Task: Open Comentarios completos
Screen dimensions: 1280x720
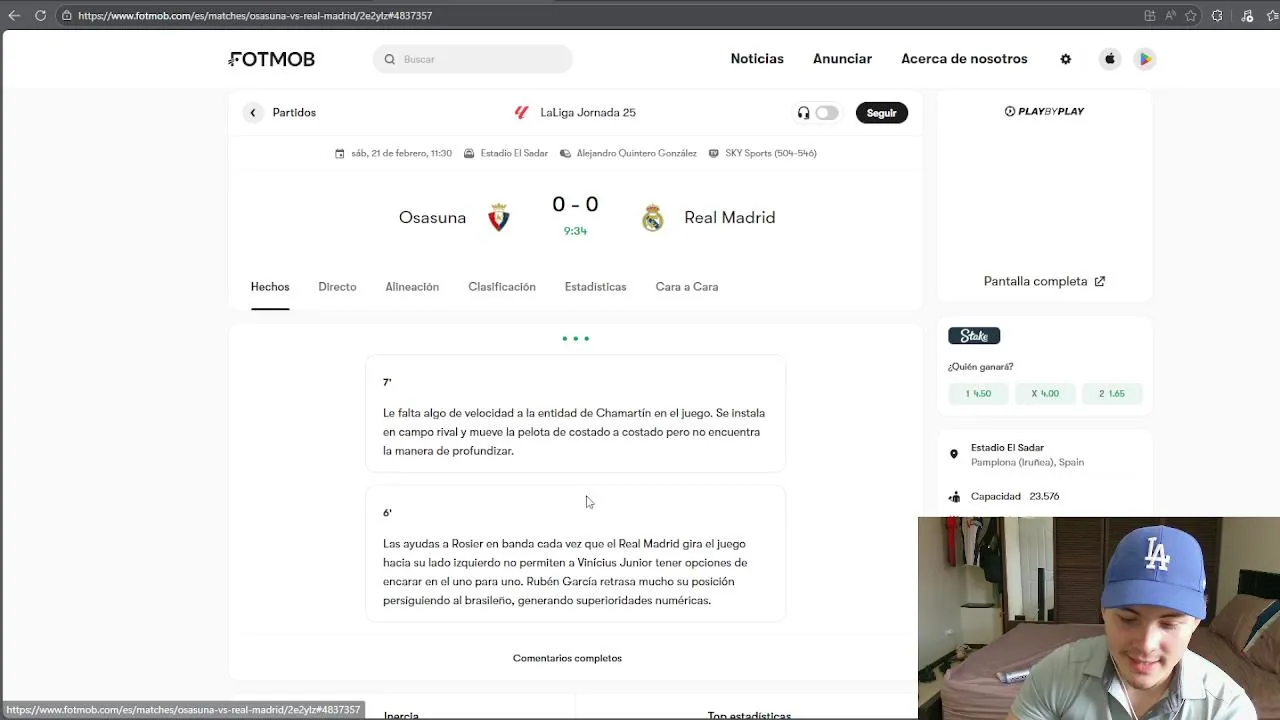Action: 567,658
